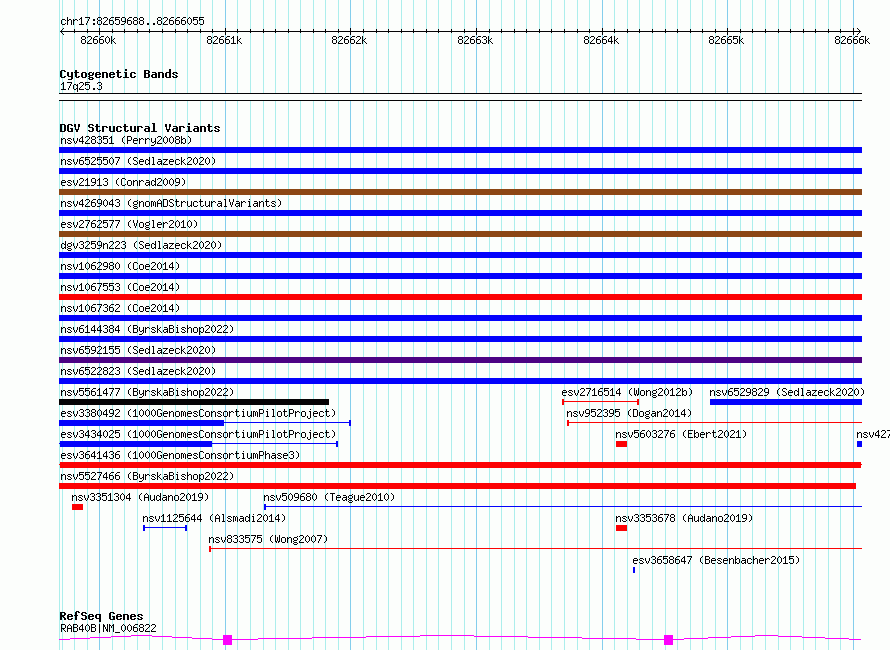The height and width of the screenshot is (650, 890).
Task: Click the blue bar under nsv6529829 (Sedlazeck2020)
Action: 785,402
